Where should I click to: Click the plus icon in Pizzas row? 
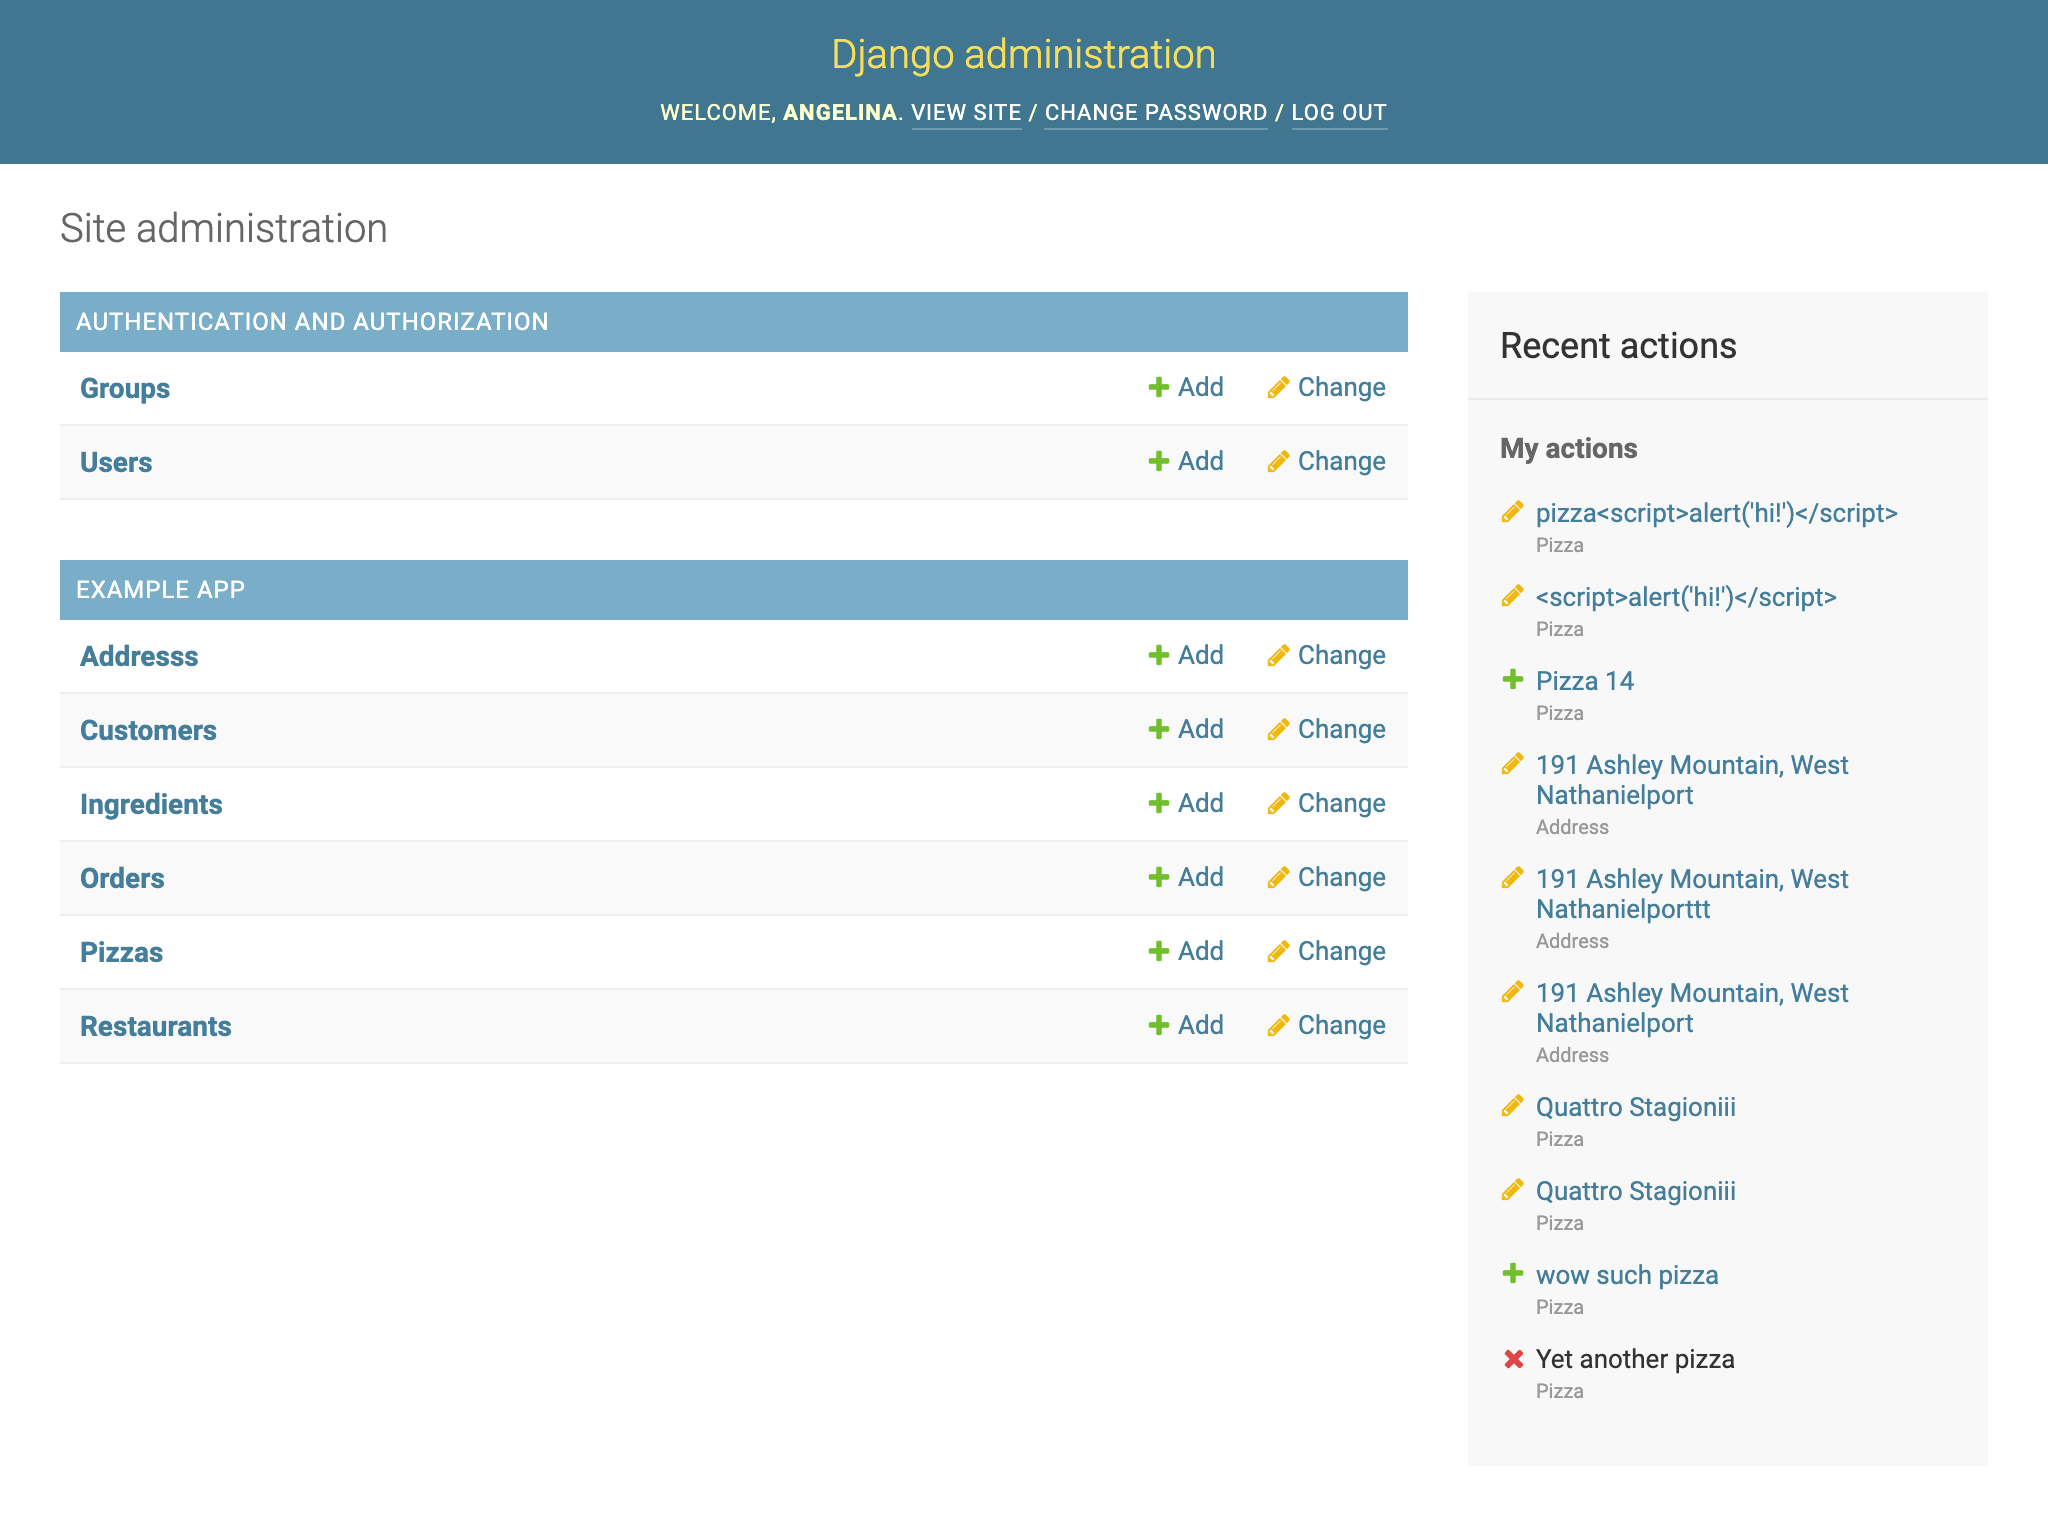(1158, 951)
